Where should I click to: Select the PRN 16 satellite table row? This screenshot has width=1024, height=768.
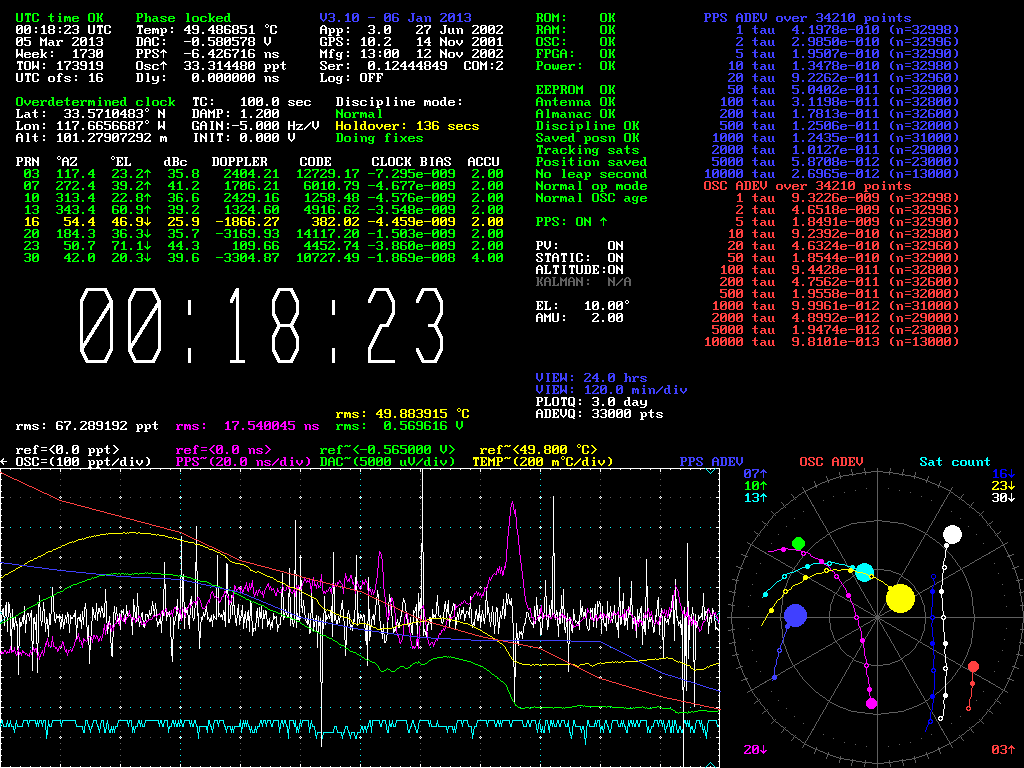click(263, 222)
